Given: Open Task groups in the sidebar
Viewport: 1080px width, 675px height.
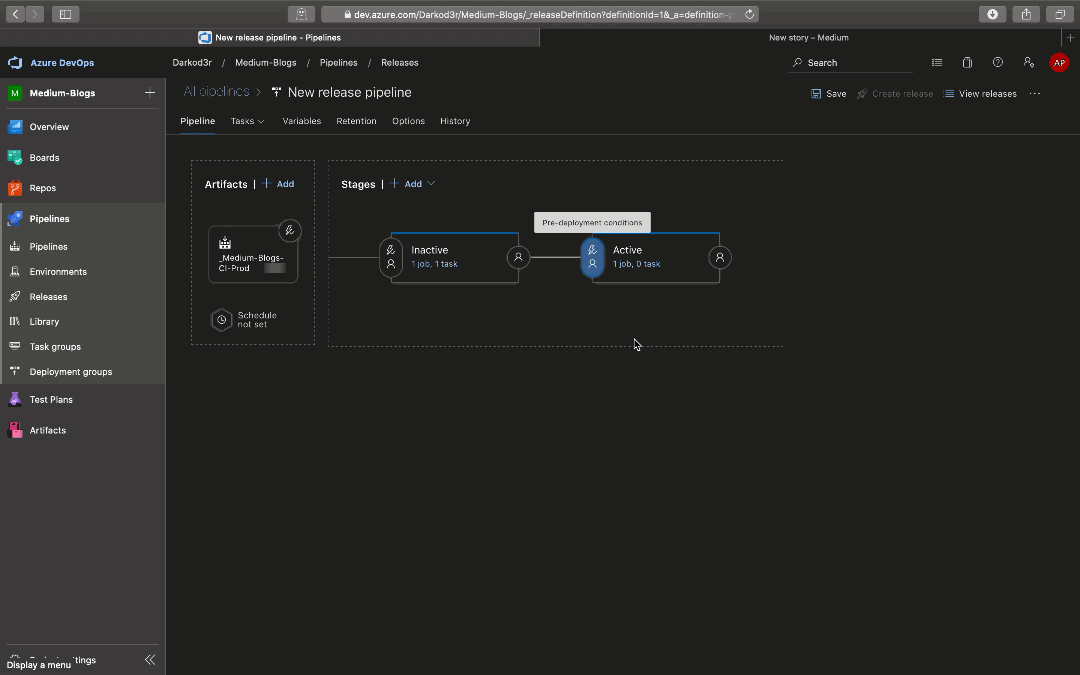Looking at the screenshot, I should click(55, 347).
